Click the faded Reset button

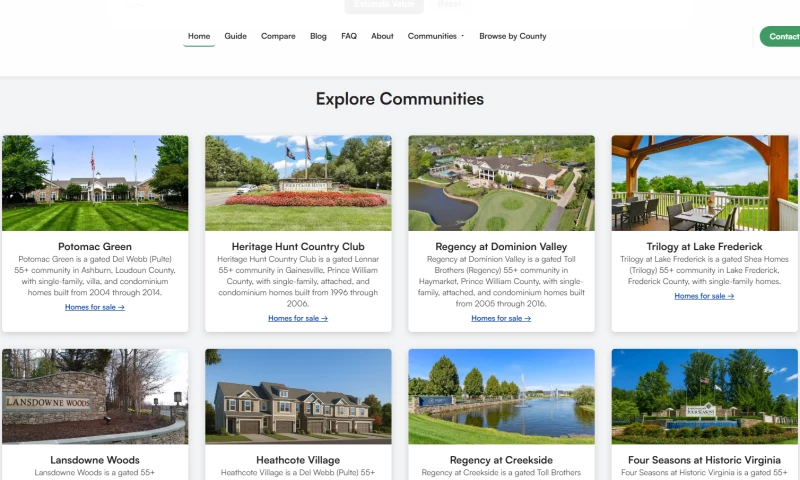[449, 5]
